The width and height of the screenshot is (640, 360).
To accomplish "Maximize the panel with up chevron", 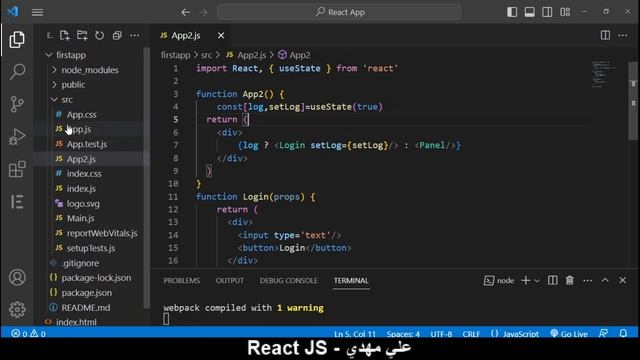I will pos(605,280).
